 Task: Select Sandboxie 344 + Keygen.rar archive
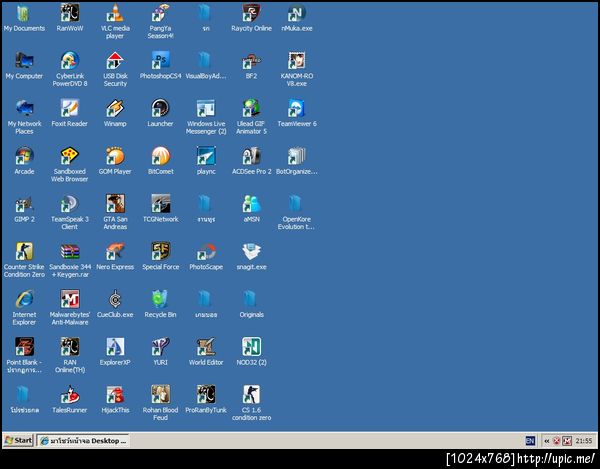click(x=70, y=260)
